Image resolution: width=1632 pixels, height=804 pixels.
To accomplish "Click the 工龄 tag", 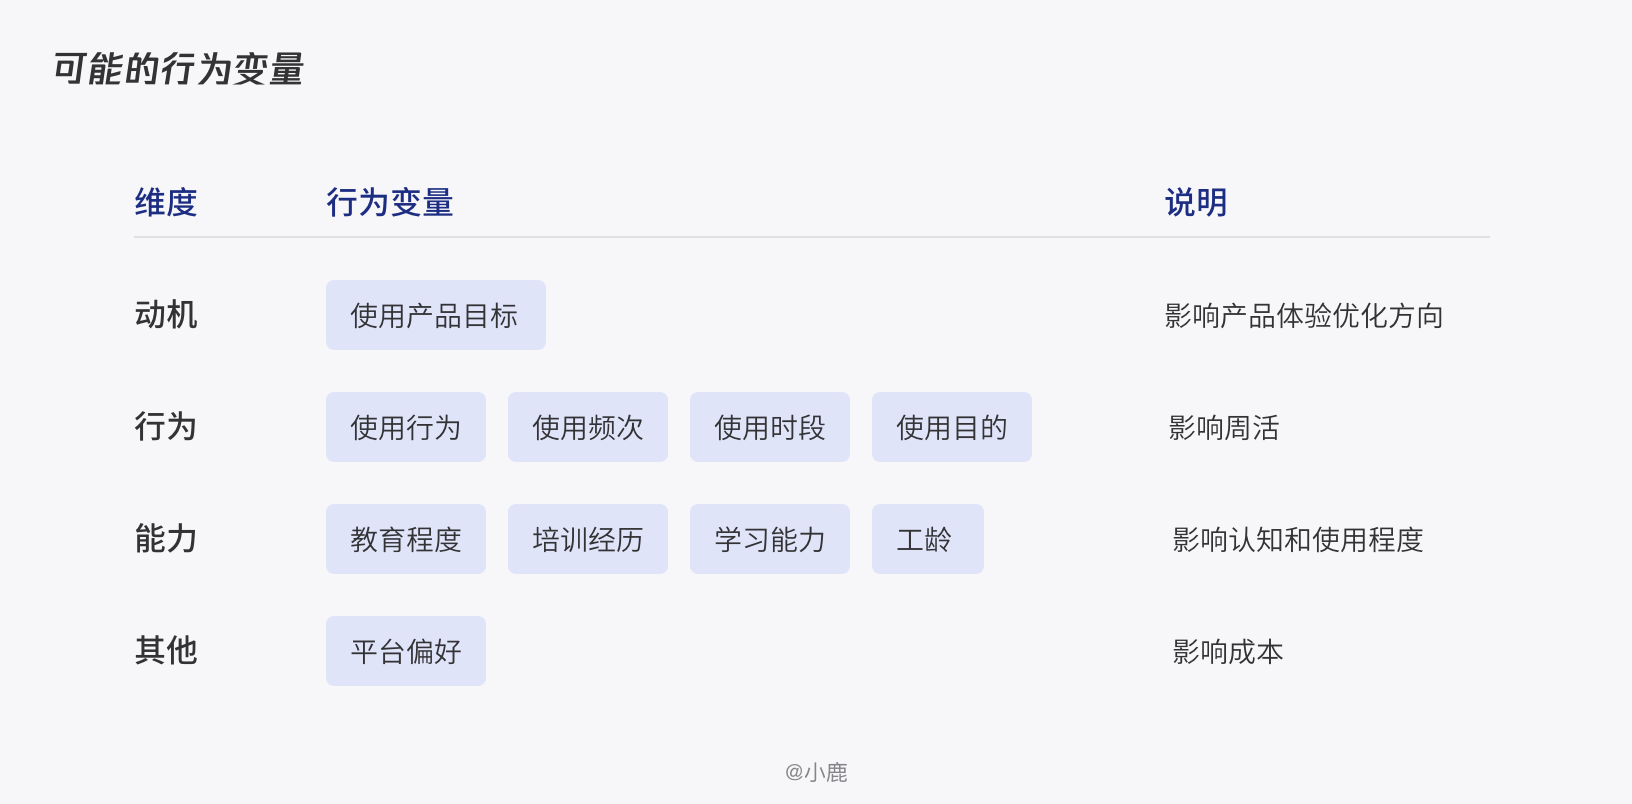I will click(927, 539).
